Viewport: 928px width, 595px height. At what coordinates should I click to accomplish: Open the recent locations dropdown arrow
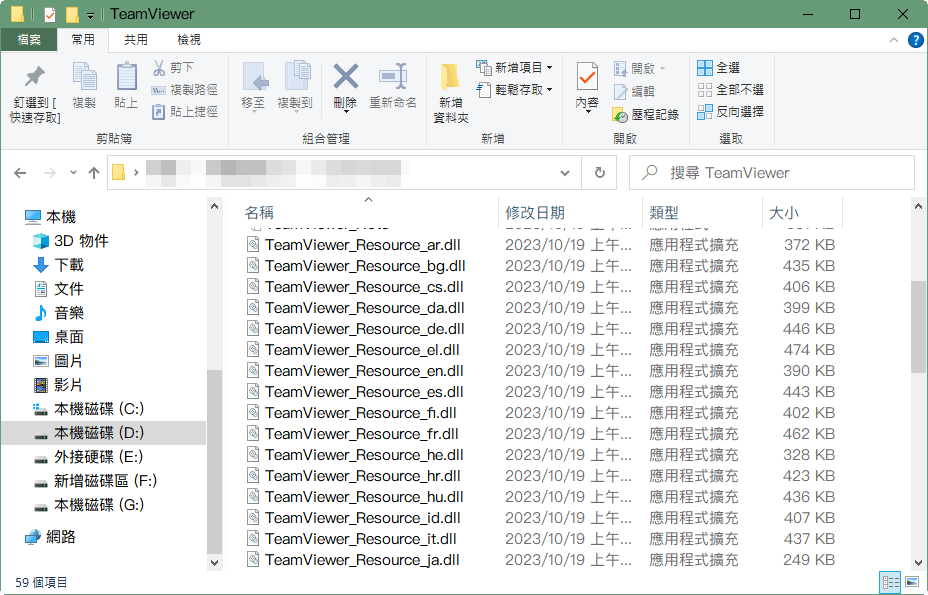coord(73,173)
